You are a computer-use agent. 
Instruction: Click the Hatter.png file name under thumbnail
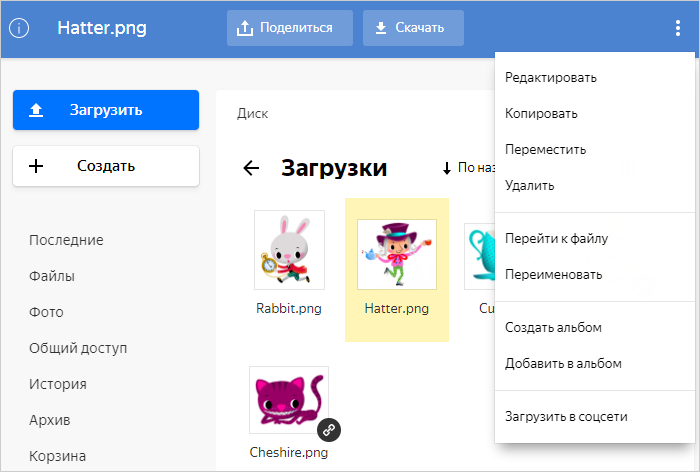point(396,309)
